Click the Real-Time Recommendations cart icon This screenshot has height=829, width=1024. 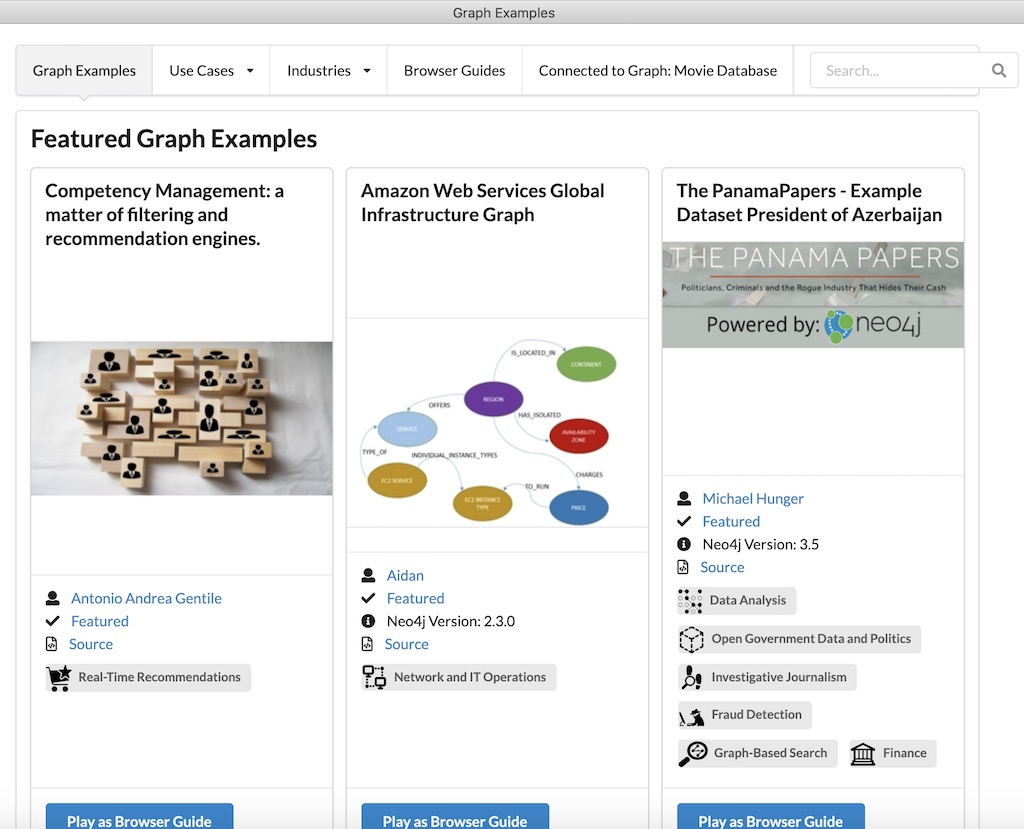[x=59, y=677]
